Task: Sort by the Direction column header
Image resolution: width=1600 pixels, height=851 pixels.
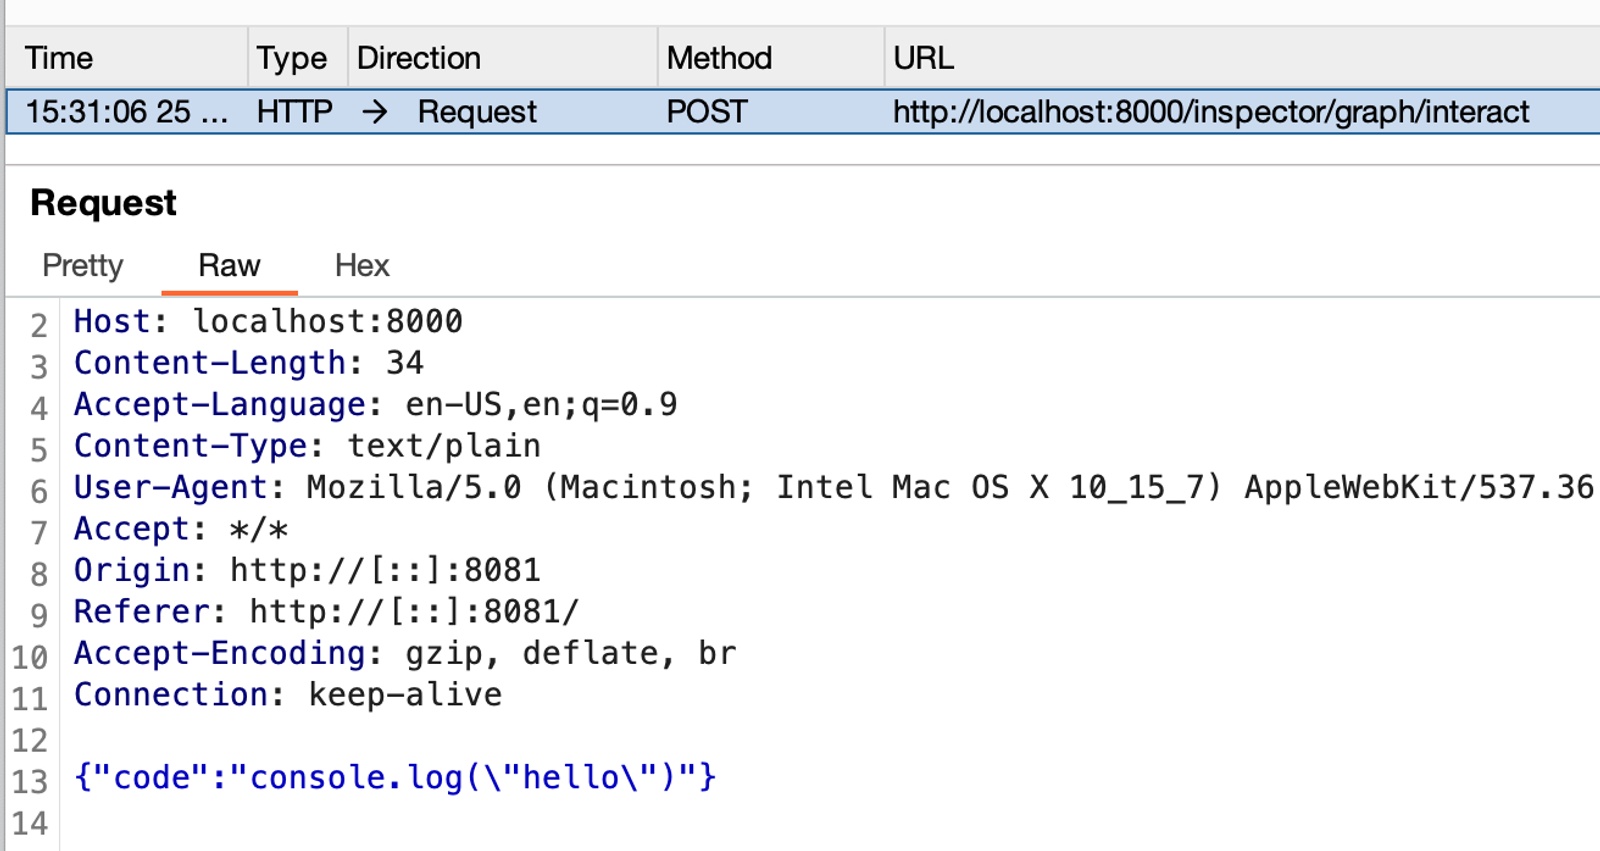Action: (x=503, y=58)
